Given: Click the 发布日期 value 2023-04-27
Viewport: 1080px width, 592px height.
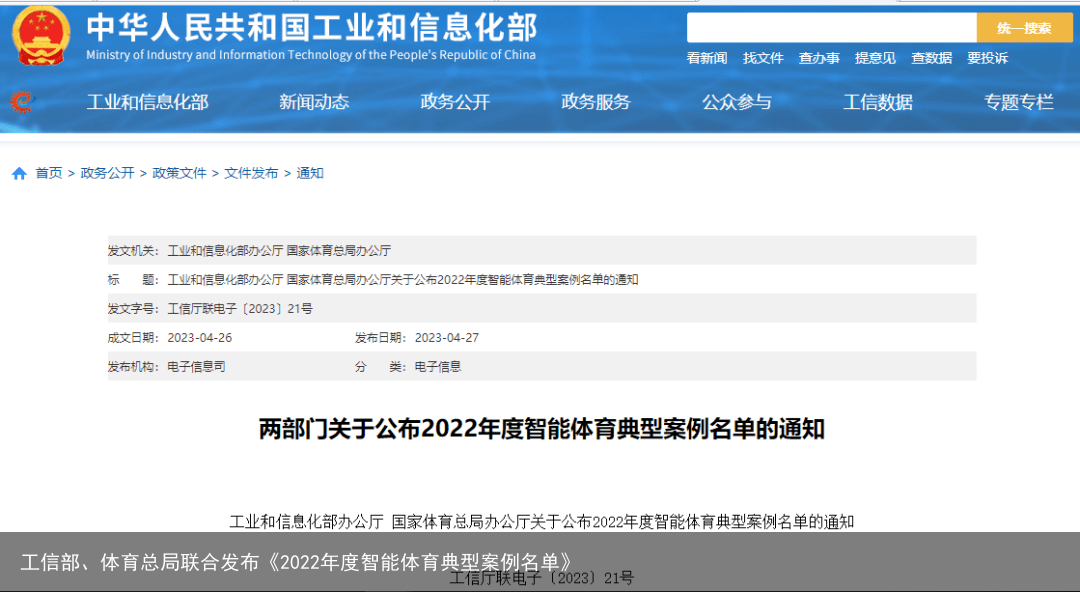Looking at the screenshot, I should coord(447,338).
